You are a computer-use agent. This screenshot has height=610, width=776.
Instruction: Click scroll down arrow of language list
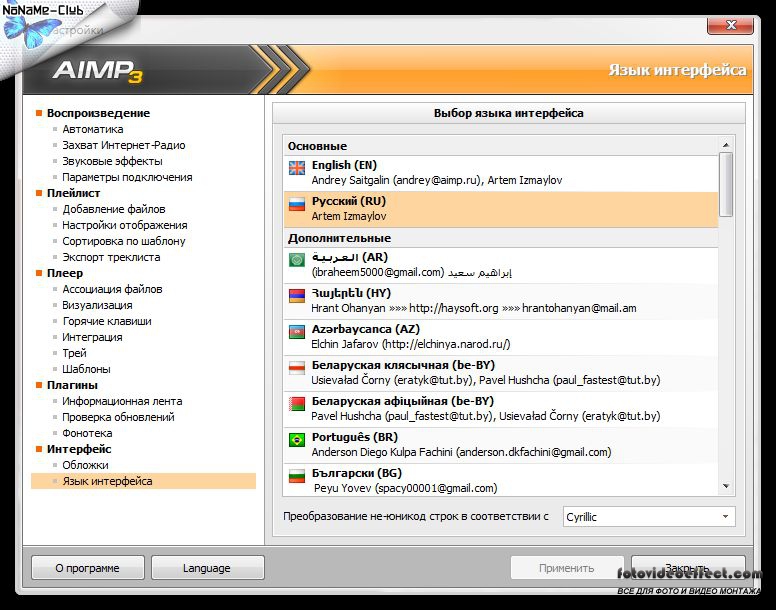726,486
